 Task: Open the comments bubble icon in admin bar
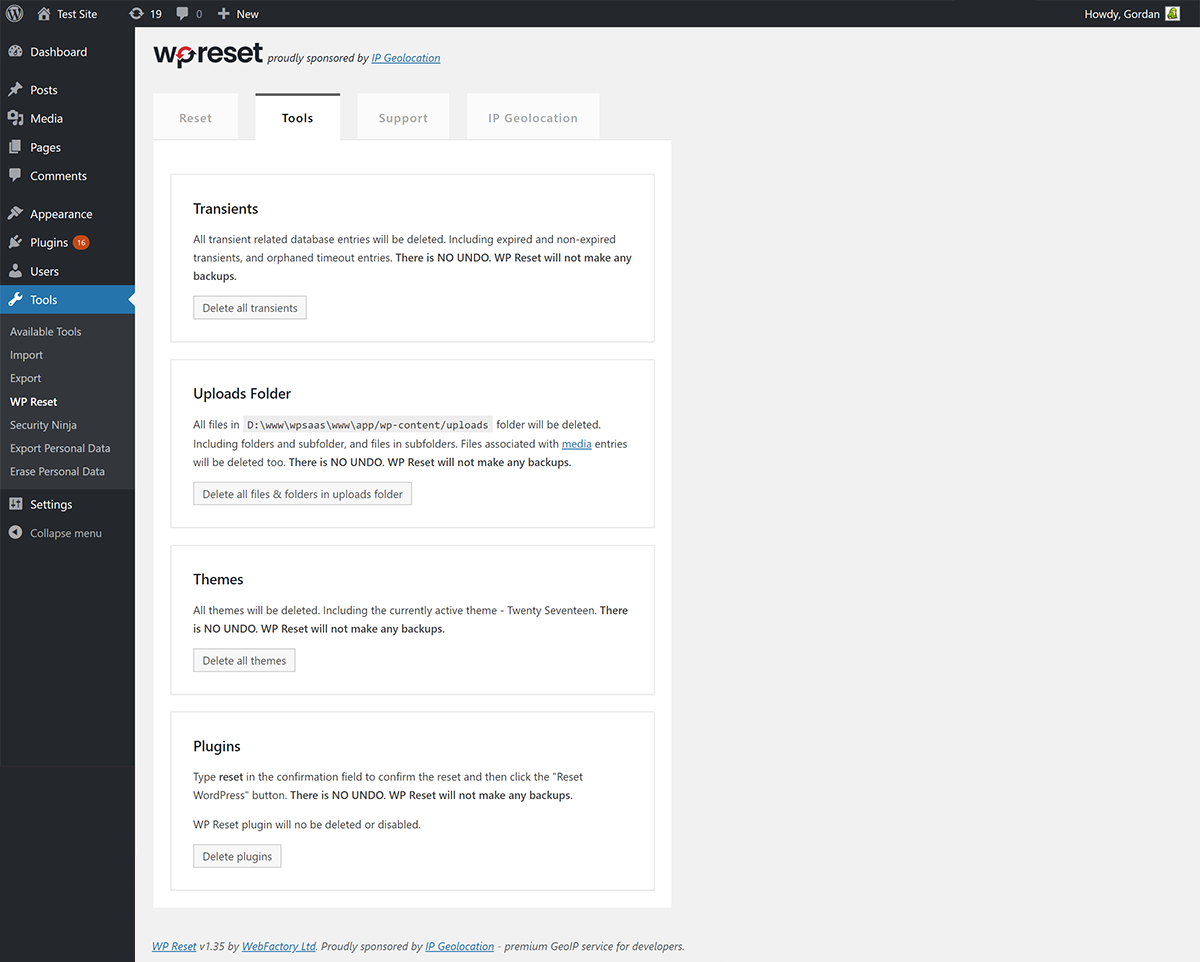182,14
